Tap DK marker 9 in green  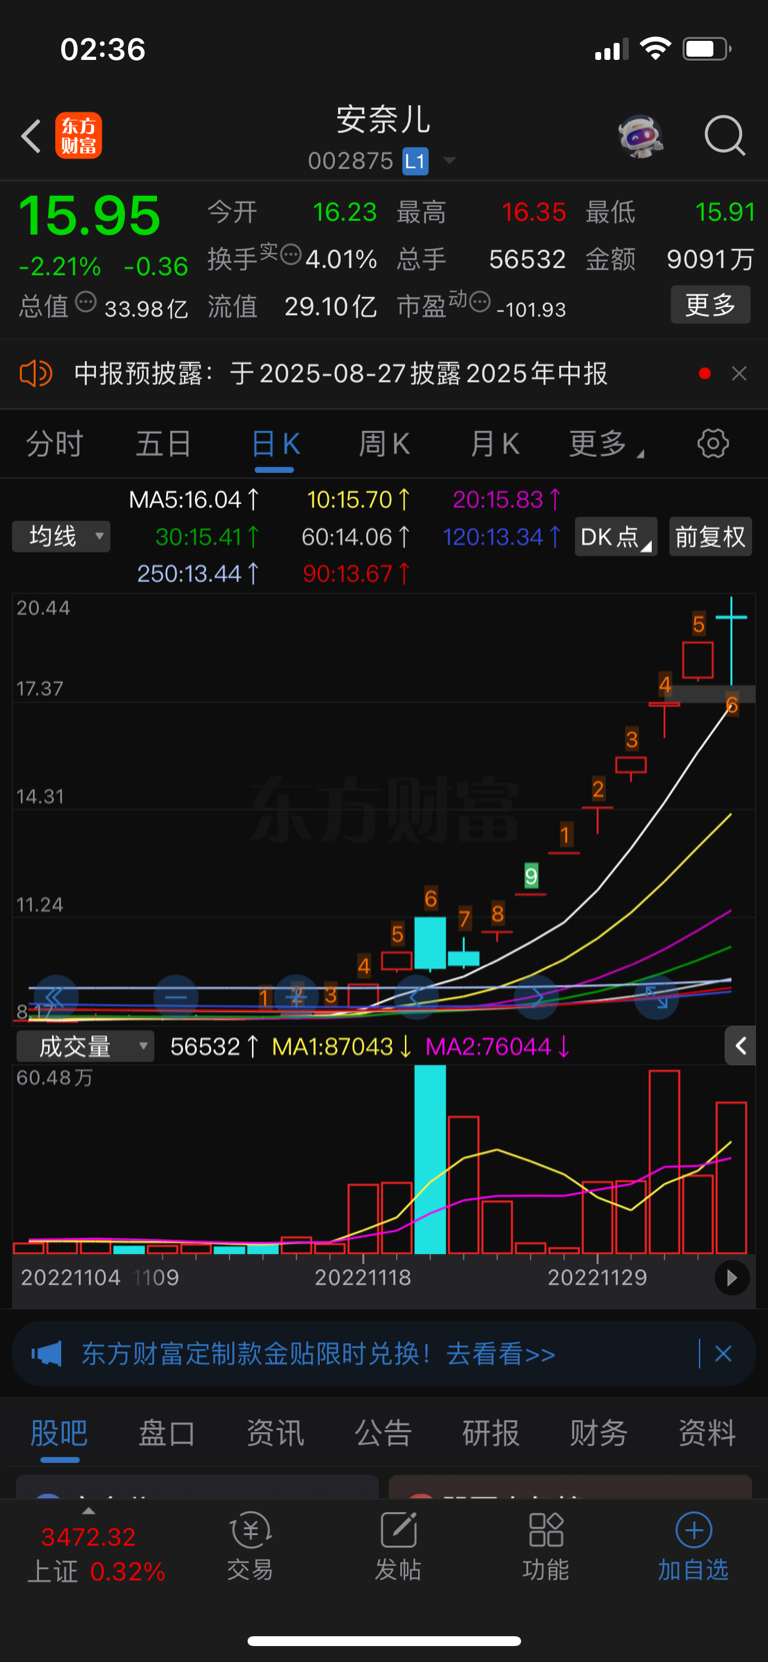point(531,876)
